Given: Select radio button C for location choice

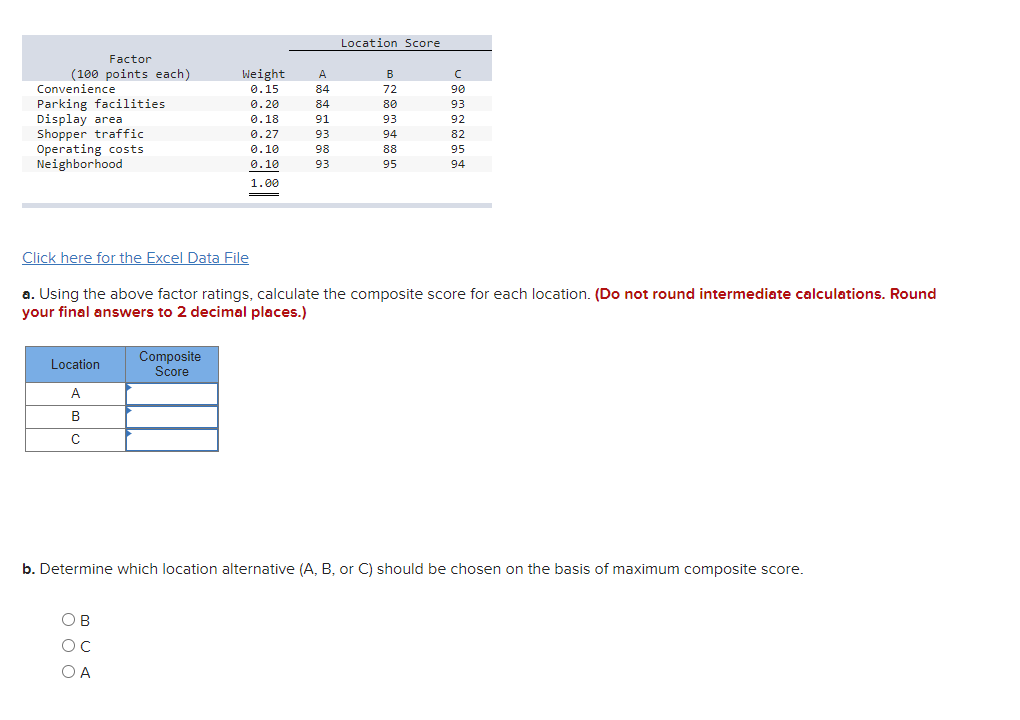Looking at the screenshot, I should pyautogui.click(x=69, y=646).
